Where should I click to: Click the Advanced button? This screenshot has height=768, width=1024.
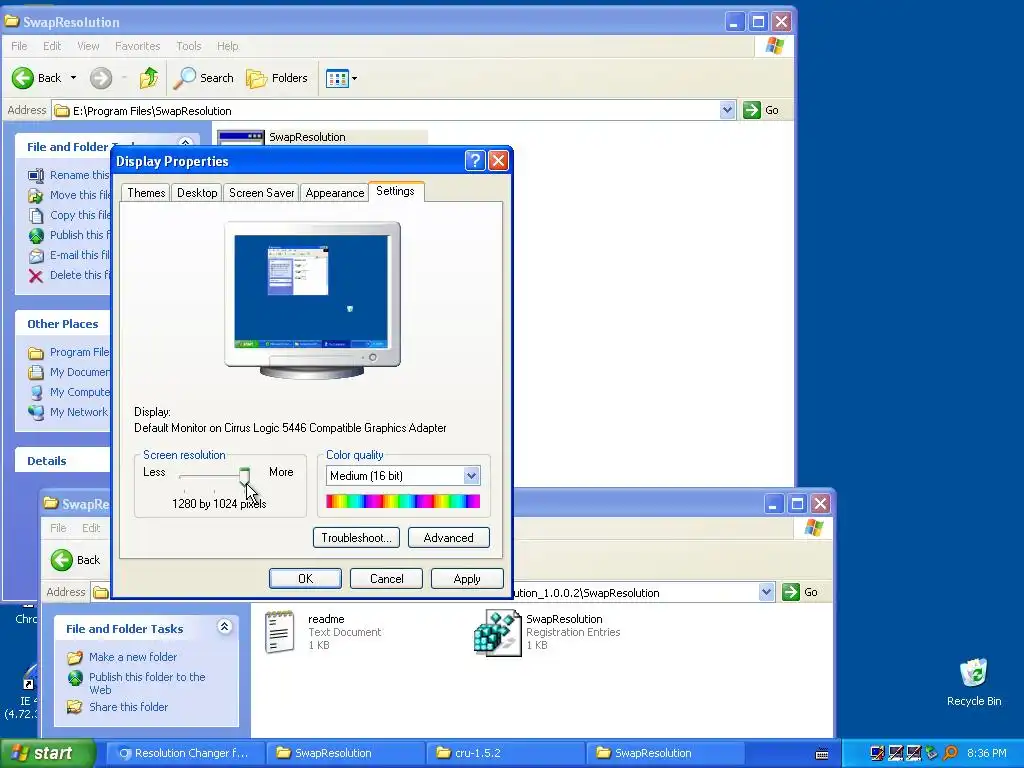[449, 538]
